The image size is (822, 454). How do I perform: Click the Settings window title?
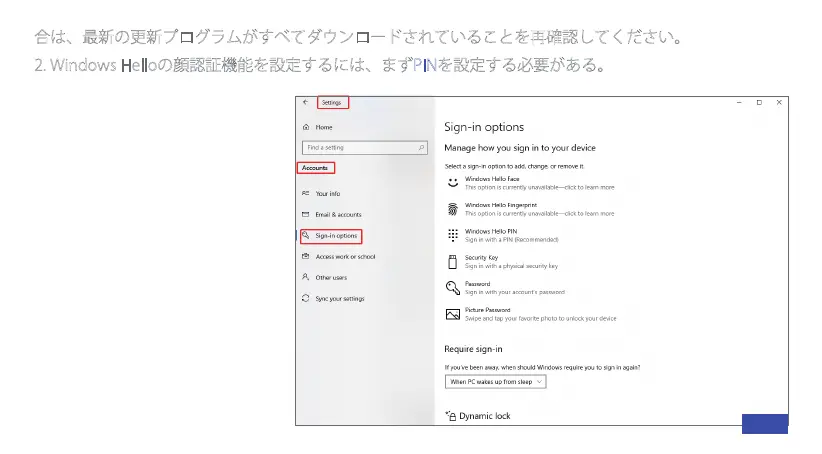point(331,103)
